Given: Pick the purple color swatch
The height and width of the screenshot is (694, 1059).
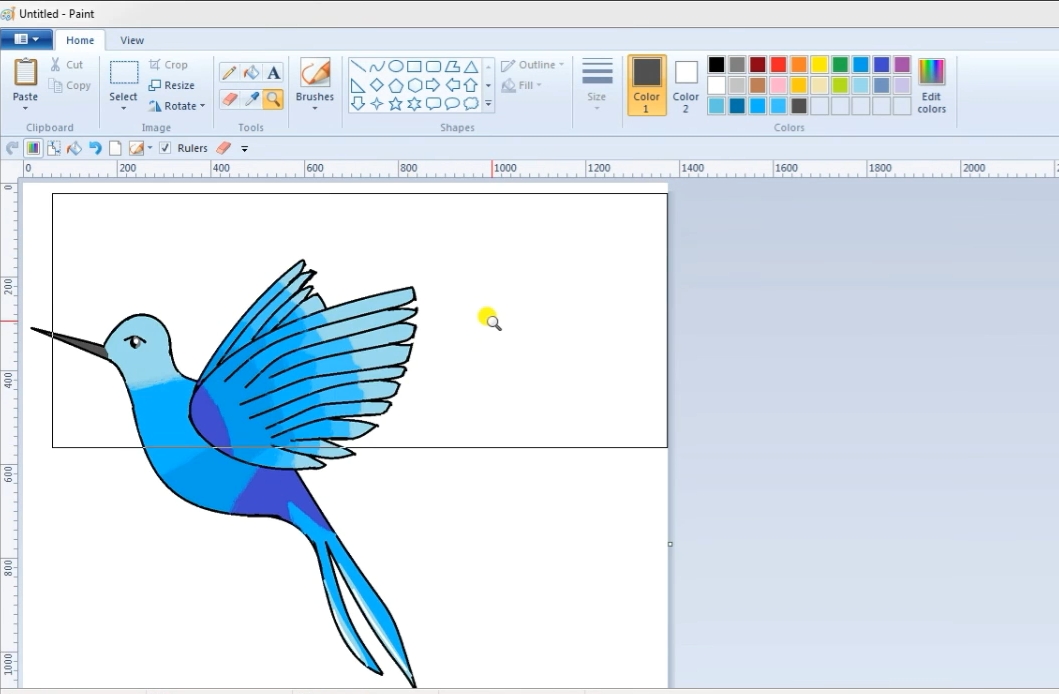Looking at the screenshot, I should pyautogui.click(x=902, y=65).
